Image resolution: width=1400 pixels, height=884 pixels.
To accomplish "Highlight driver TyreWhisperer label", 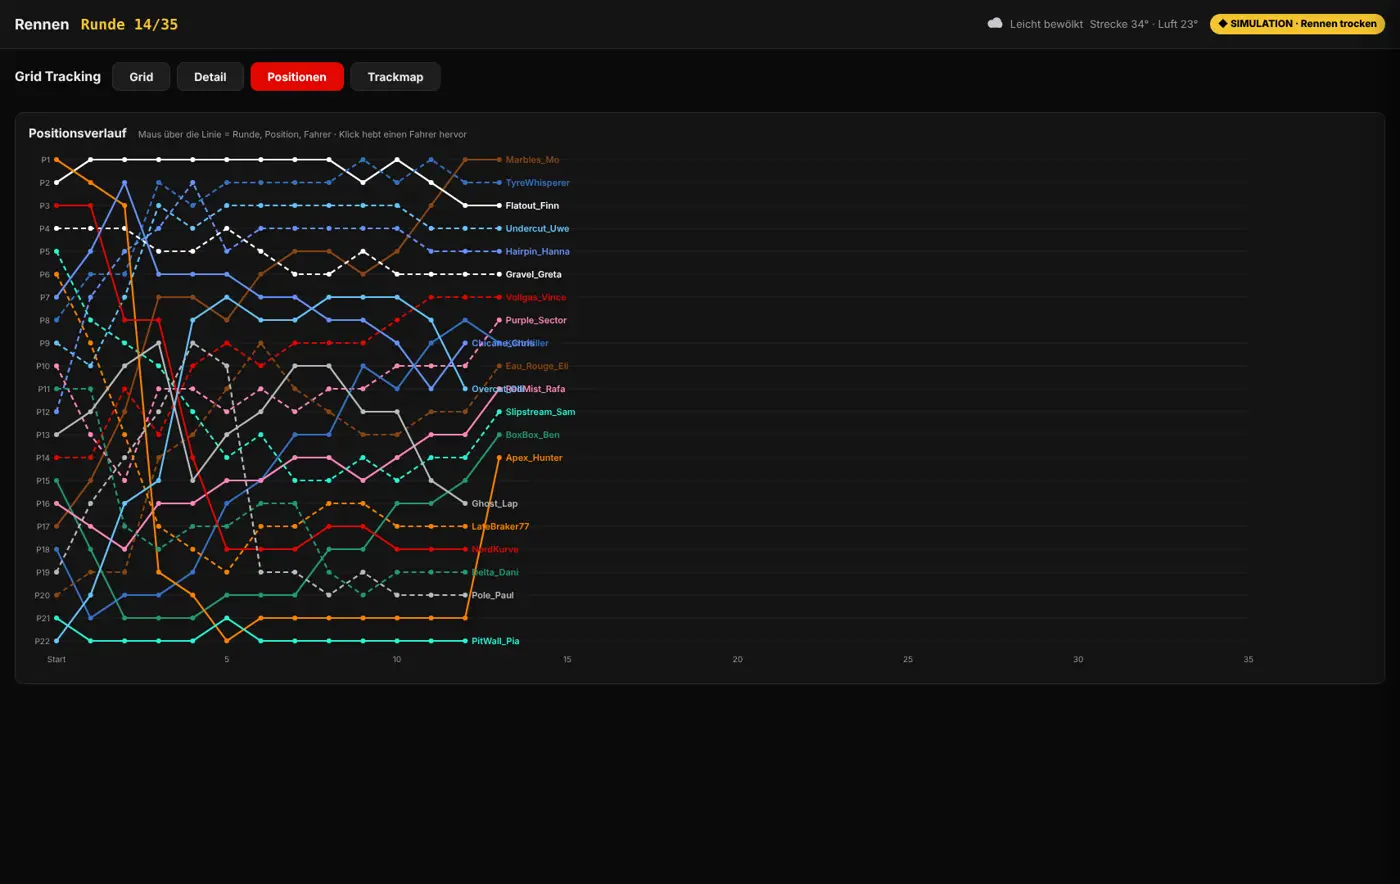I will [537, 183].
